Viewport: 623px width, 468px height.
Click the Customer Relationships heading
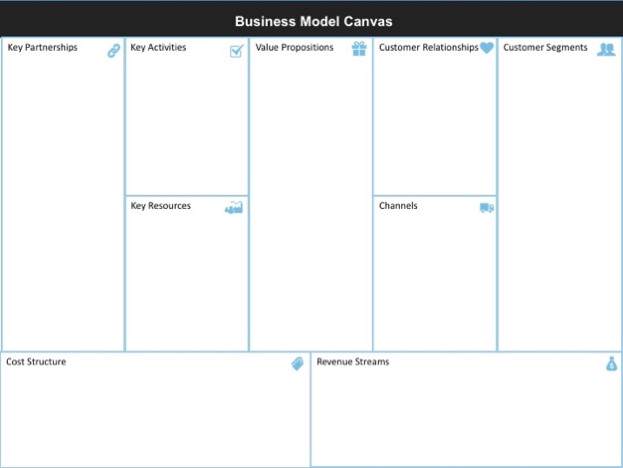(429, 47)
